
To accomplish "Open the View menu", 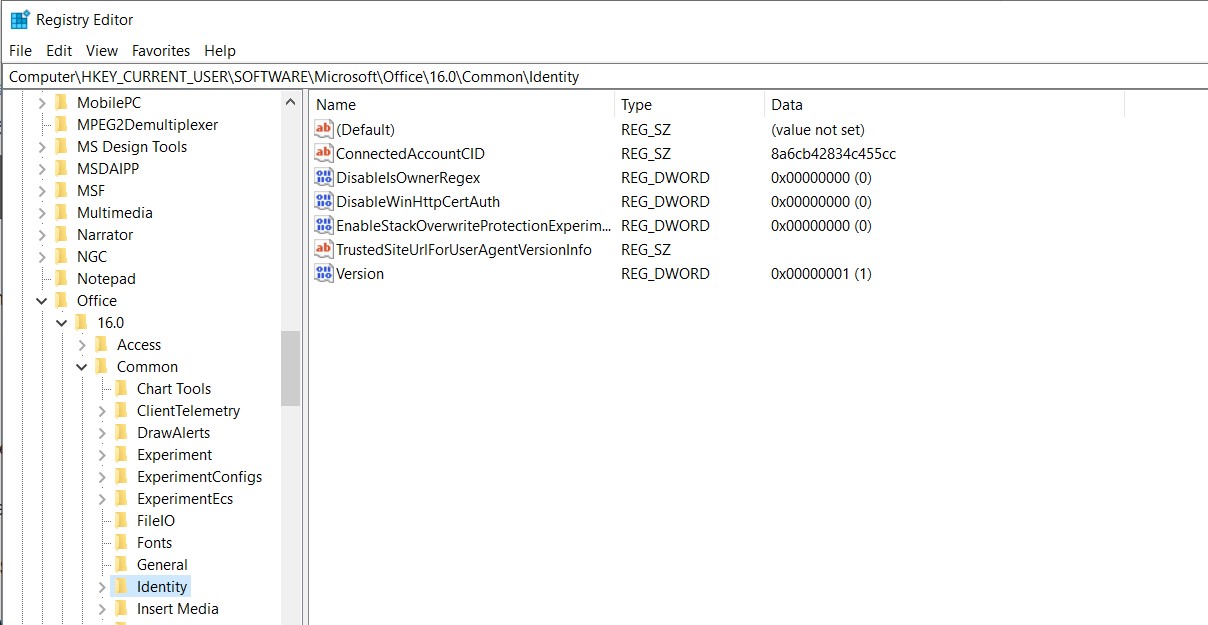I will pos(102,50).
